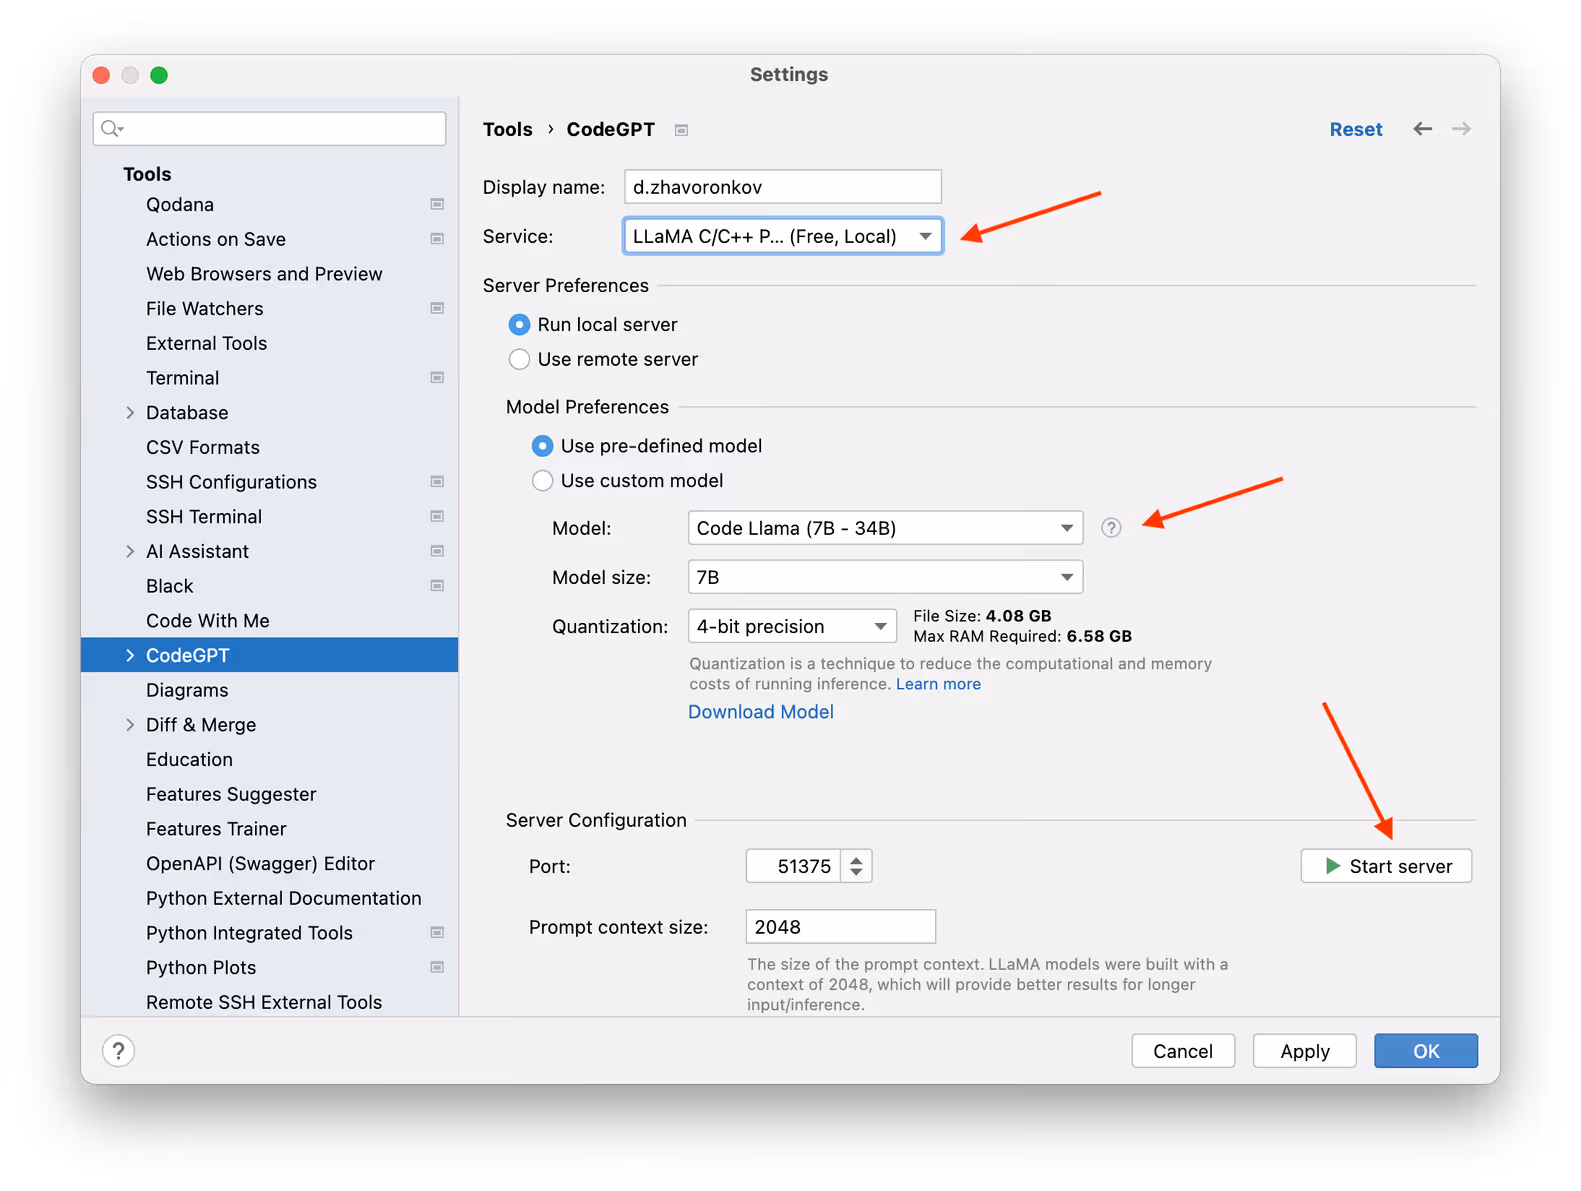Image resolution: width=1581 pixels, height=1191 pixels.
Task: Click the project-level icon beside Black
Action: click(437, 586)
